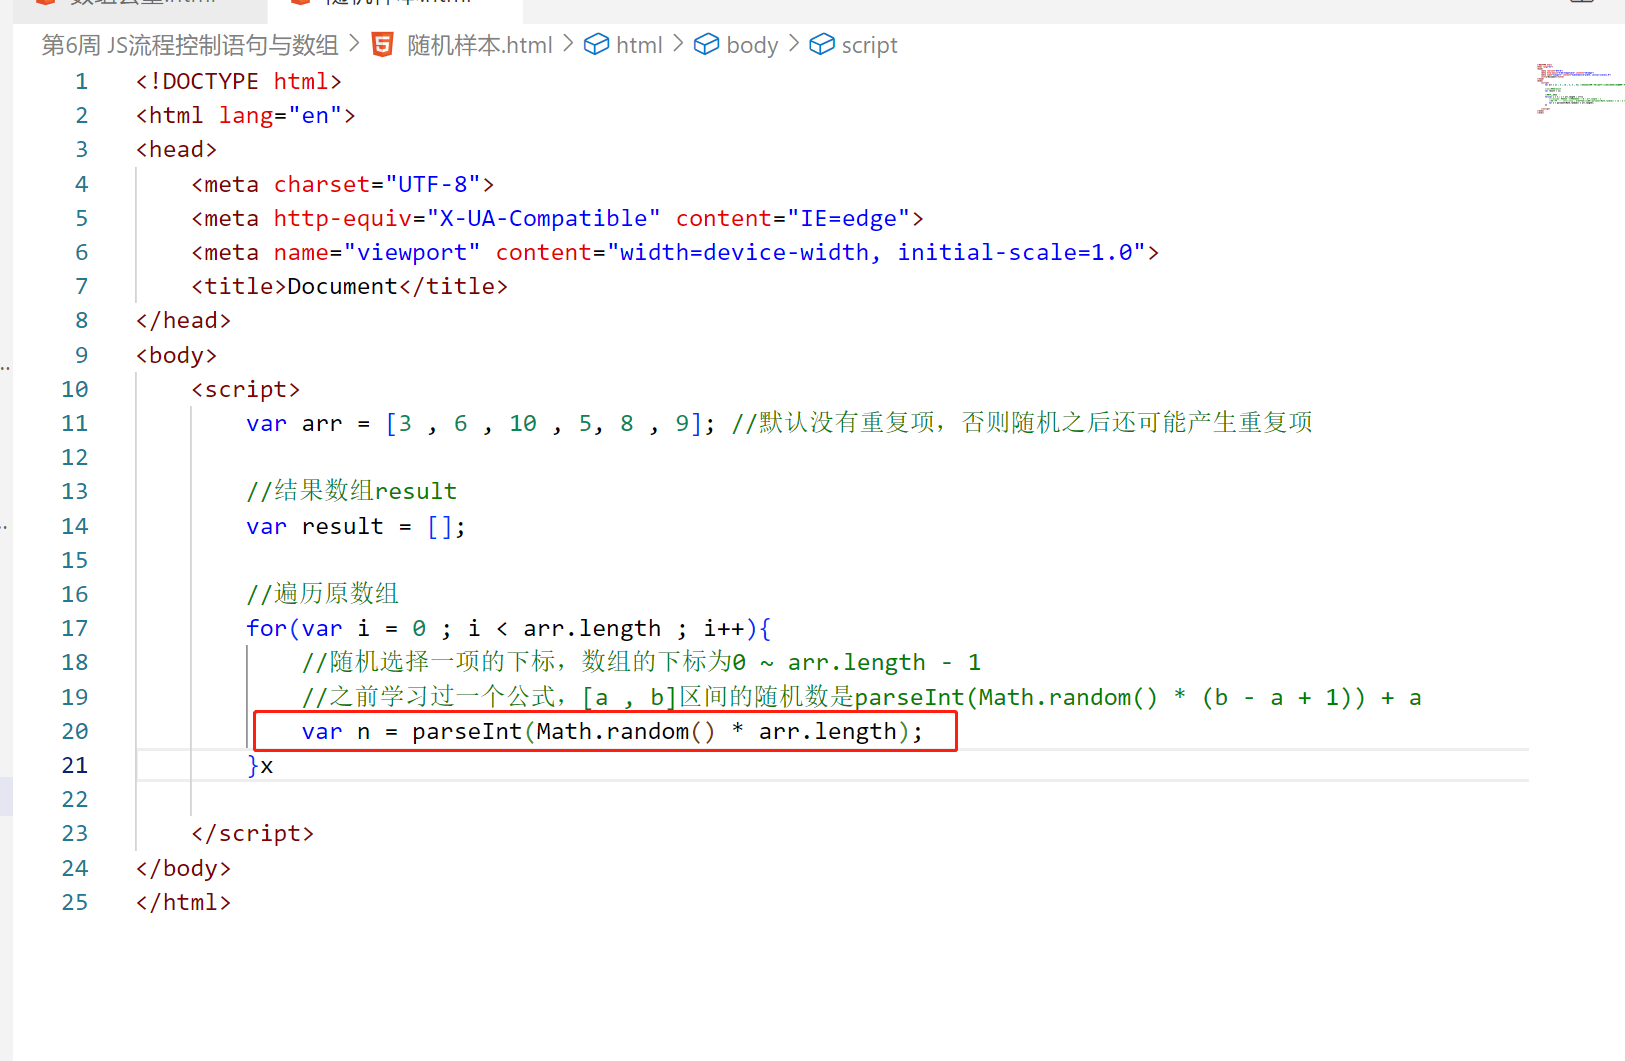Click the 'lang' attribute on line 2

[x=246, y=115]
